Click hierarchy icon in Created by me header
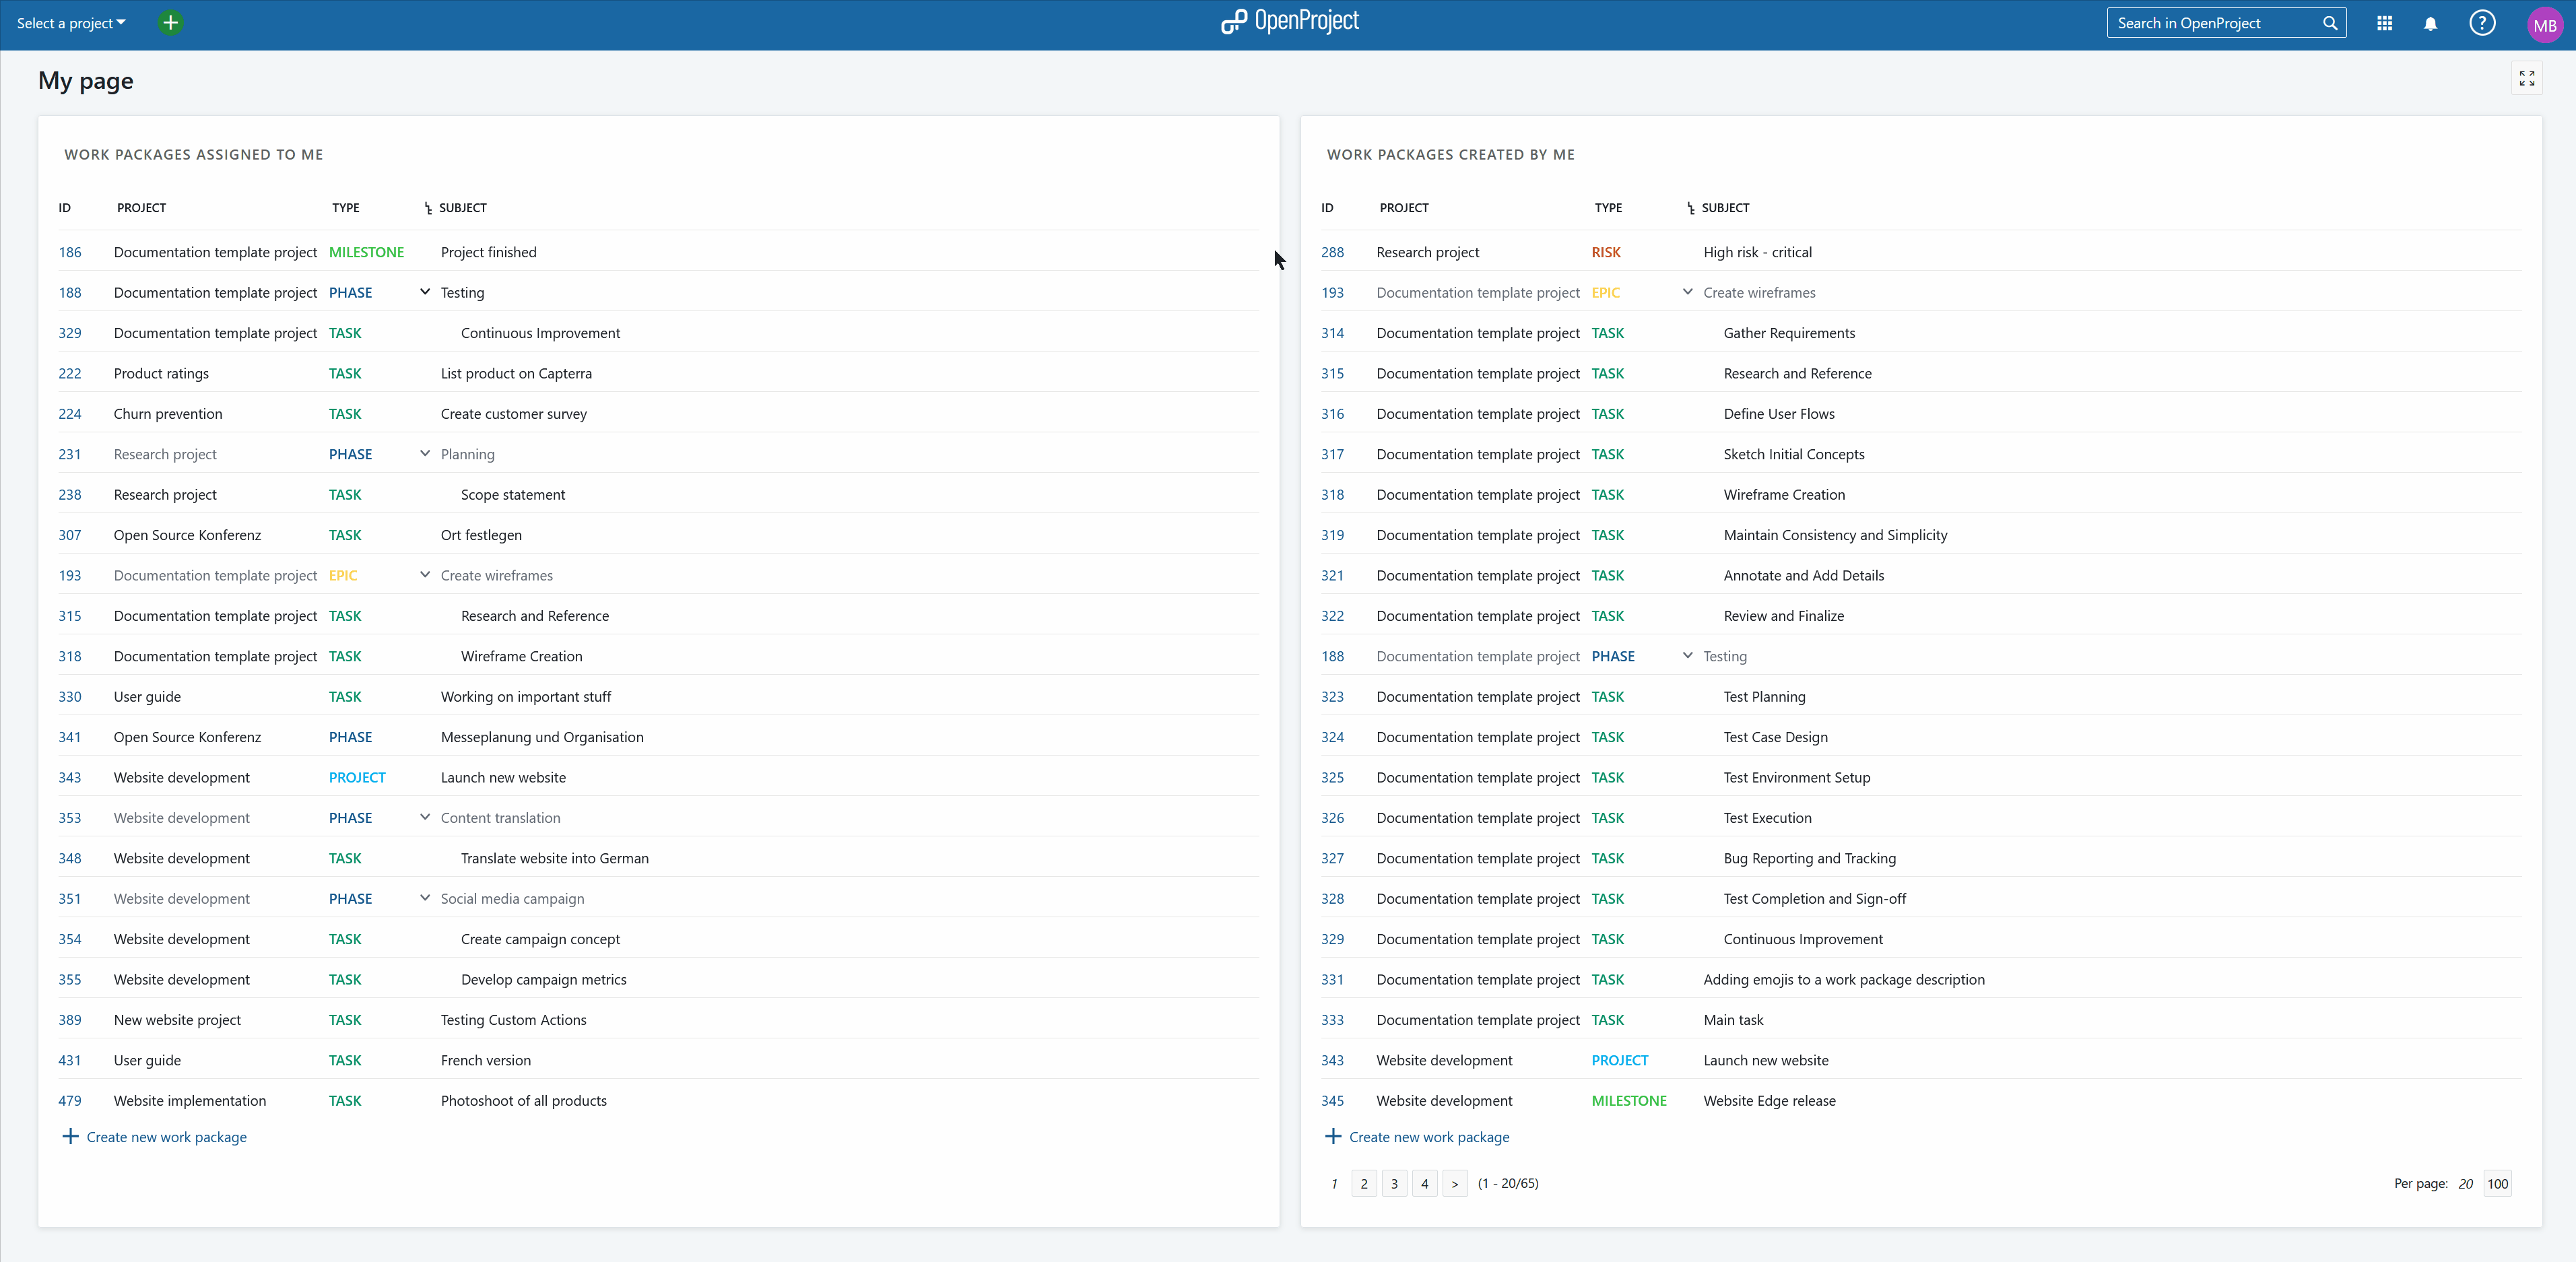The height and width of the screenshot is (1262, 2576). pos(1690,208)
